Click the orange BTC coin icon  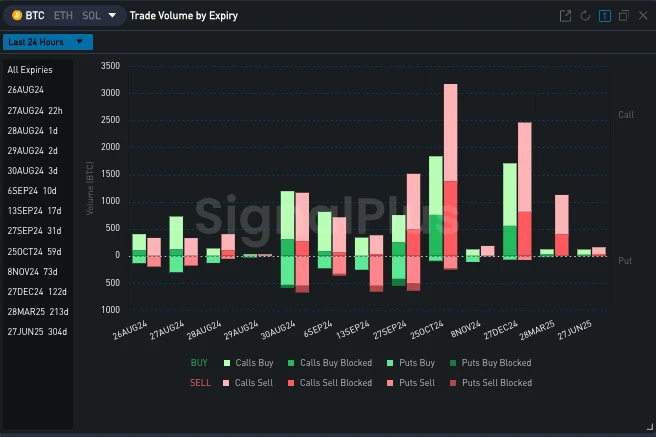pos(16,16)
